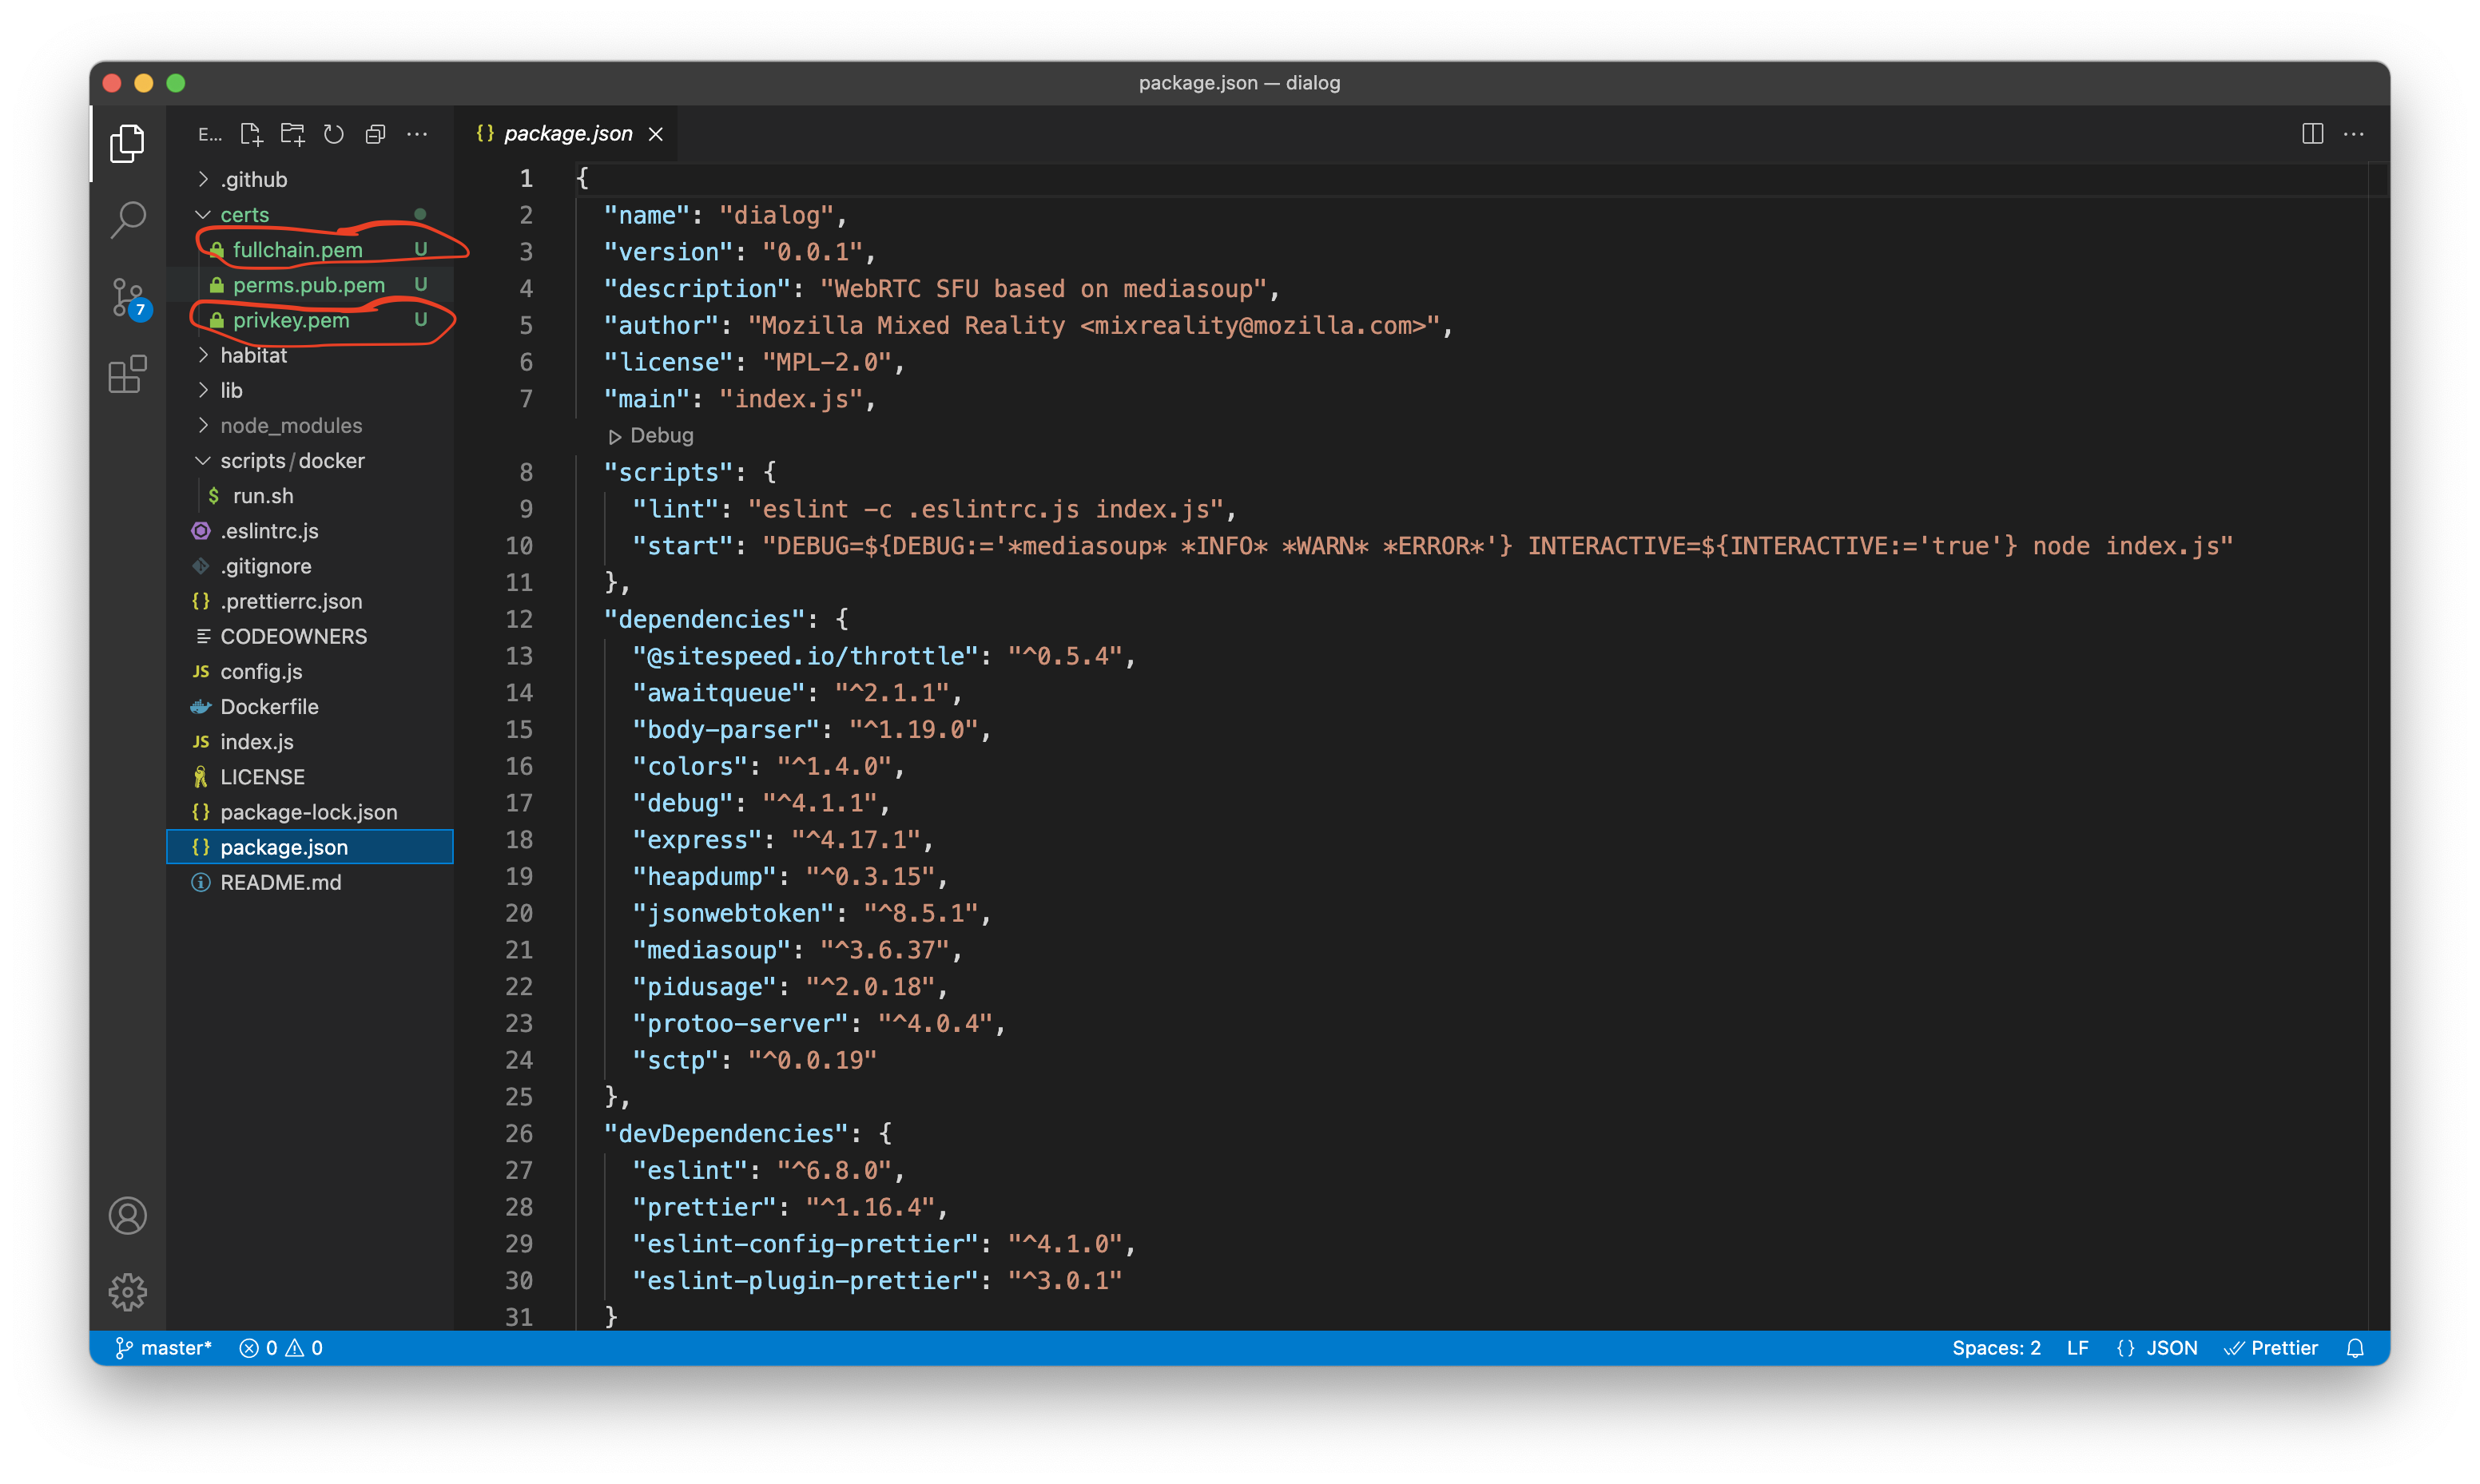2480x1484 pixels.
Task: Click line number 26 in gutter
Action: pos(519,1133)
